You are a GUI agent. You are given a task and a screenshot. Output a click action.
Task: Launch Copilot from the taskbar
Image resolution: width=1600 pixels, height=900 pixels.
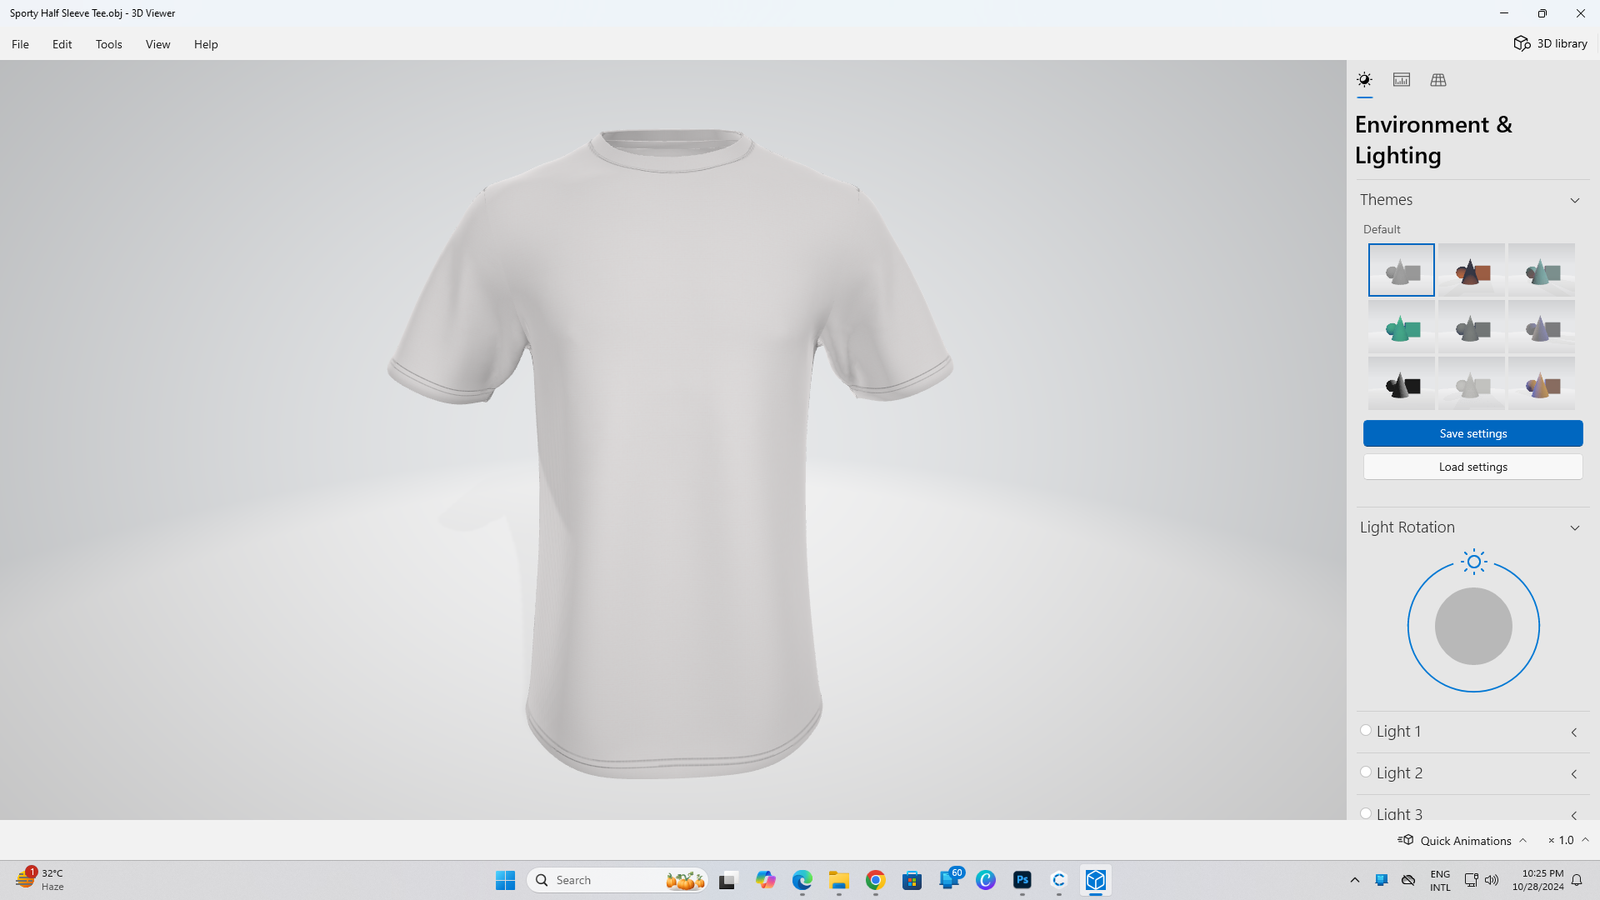765,880
